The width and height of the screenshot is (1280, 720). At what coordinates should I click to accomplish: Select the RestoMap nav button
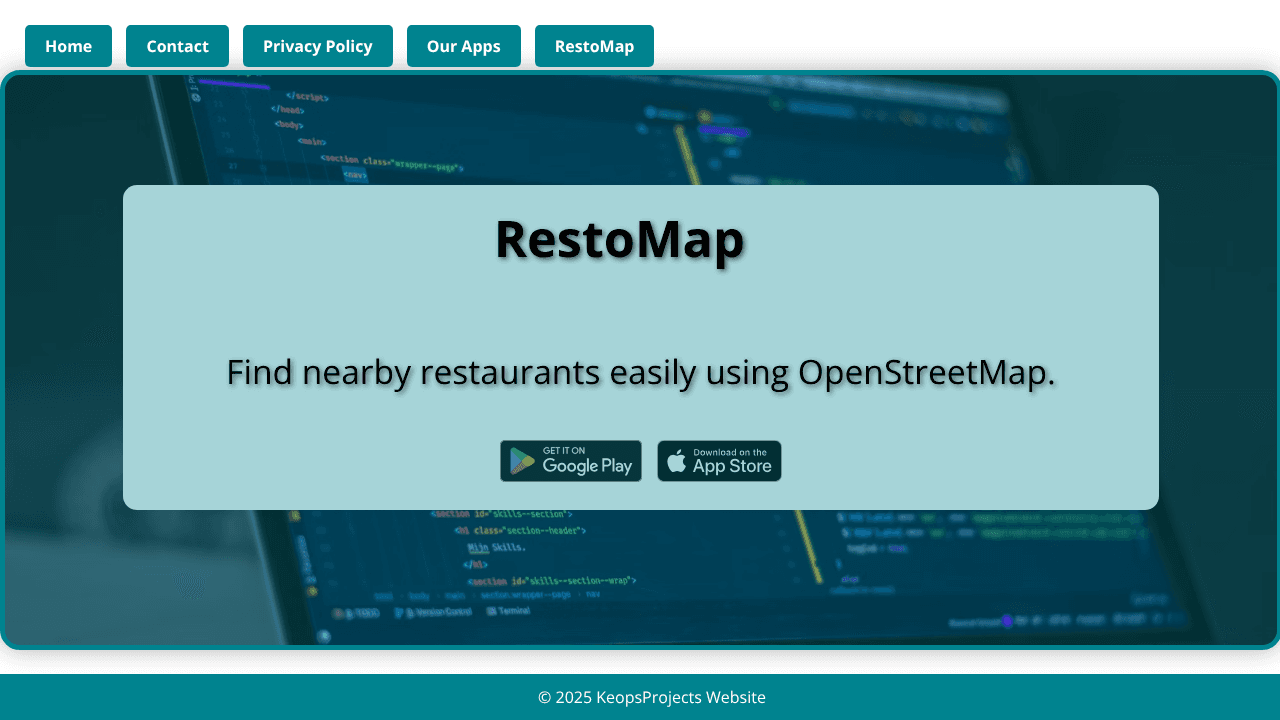594,46
